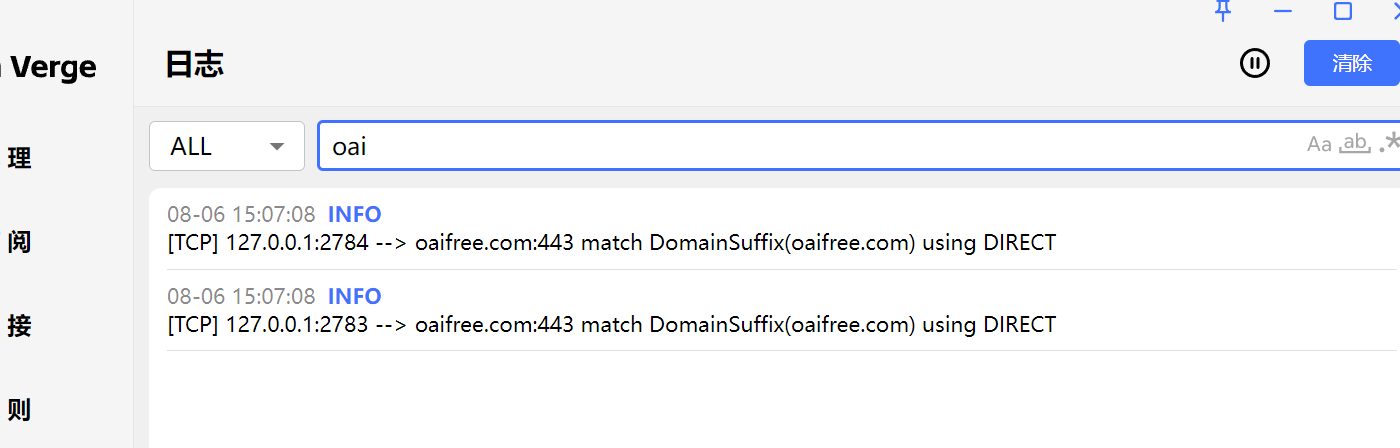Open the ALL log level dropdown

[227, 146]
